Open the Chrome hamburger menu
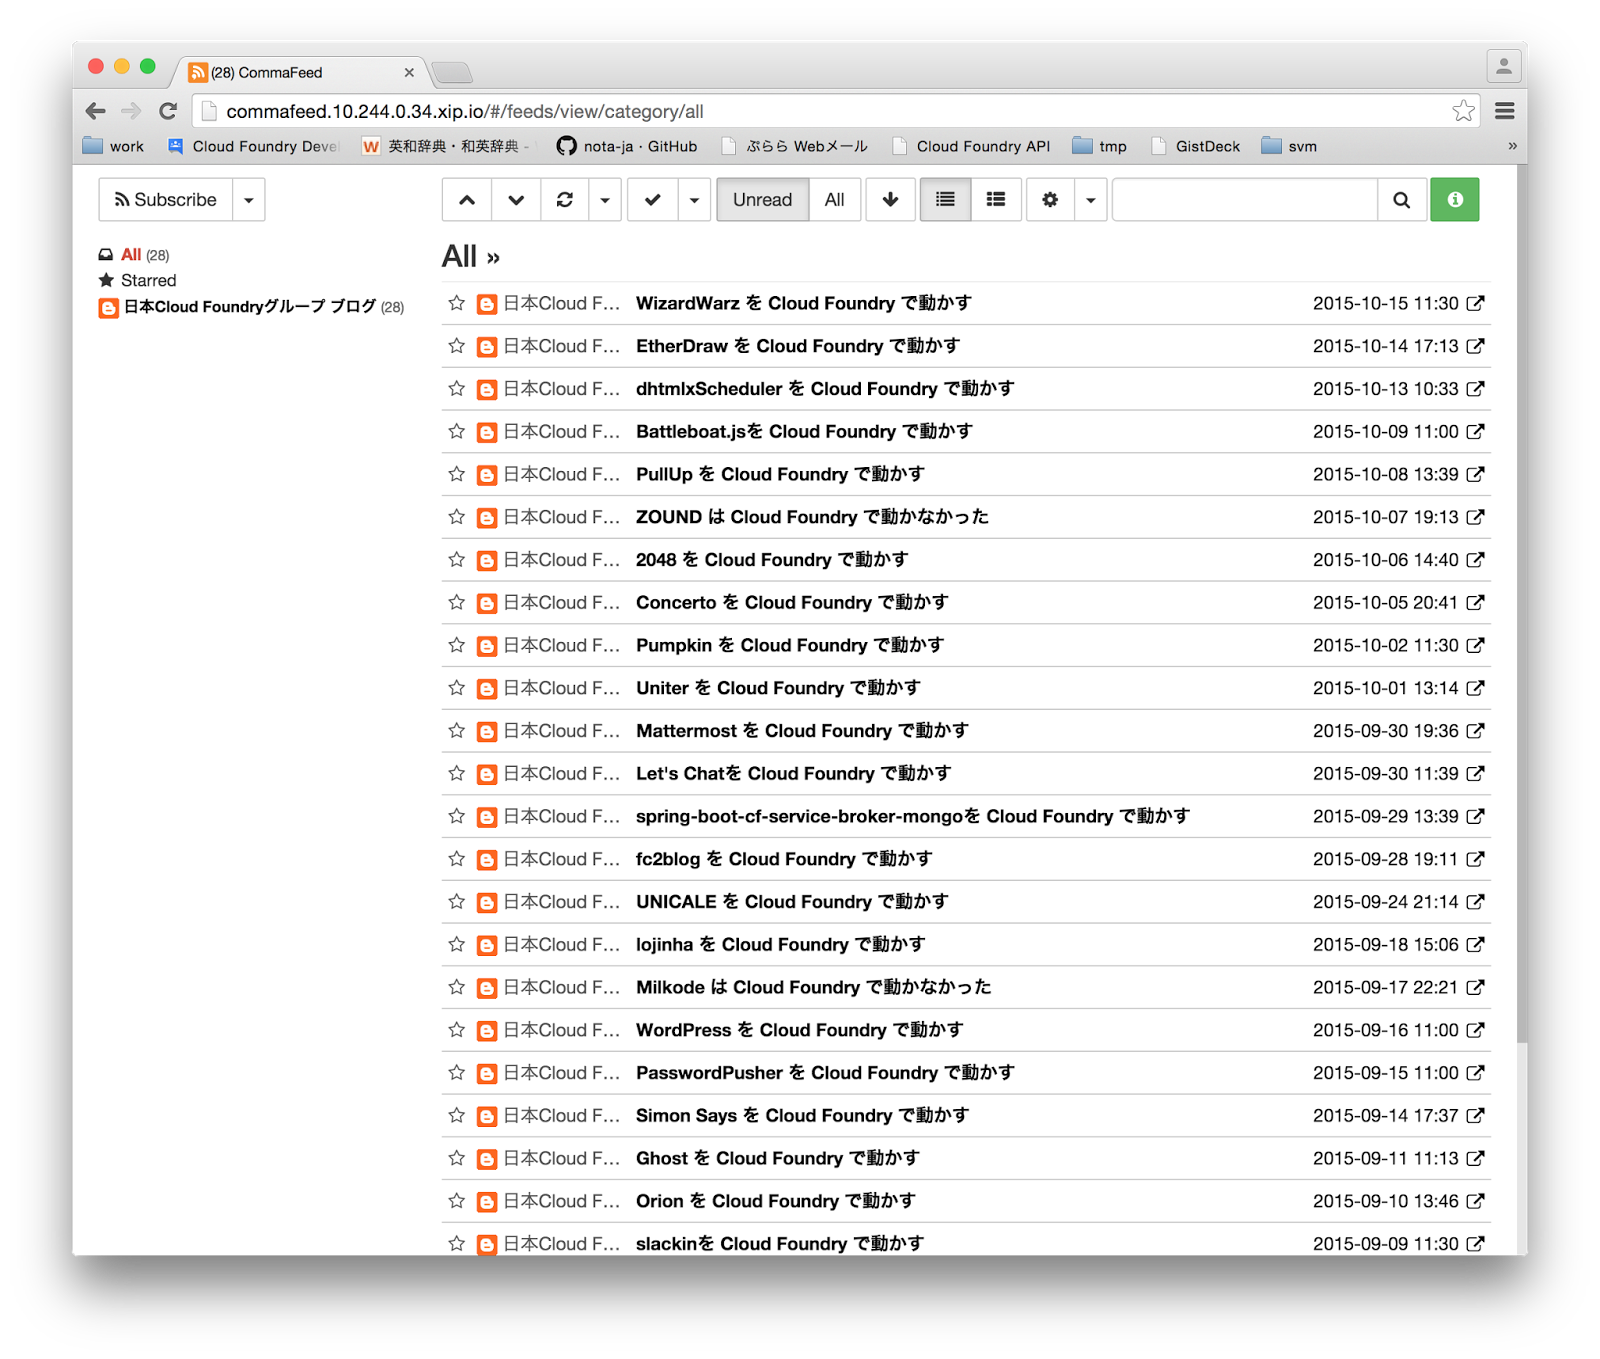1600x1359 pixels. coord(1504,111)
